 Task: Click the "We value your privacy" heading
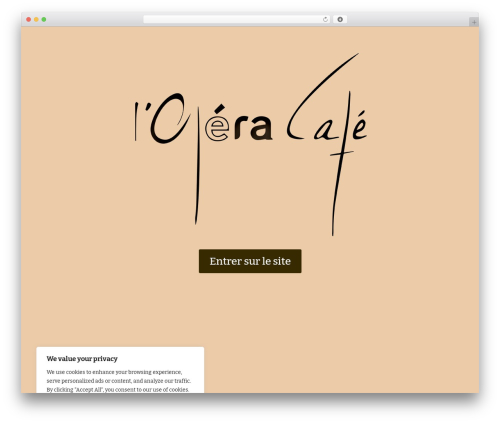click(x=82, y=359)
